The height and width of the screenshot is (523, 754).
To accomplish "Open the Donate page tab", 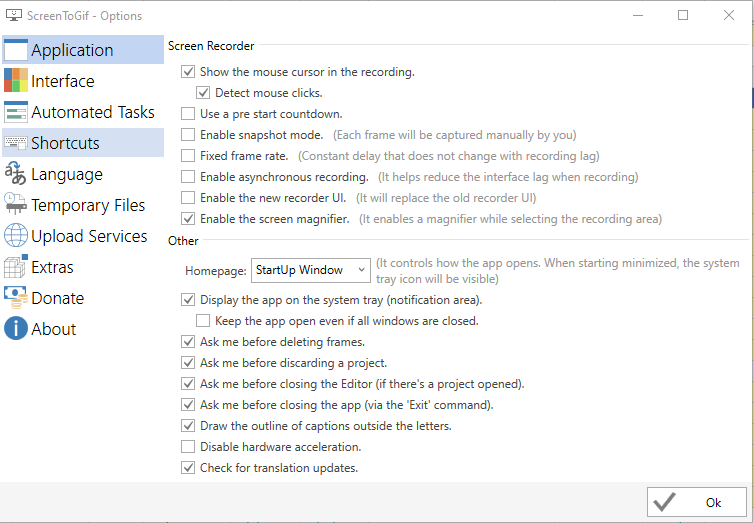I will pyautogui.click(x=83, y=298).
